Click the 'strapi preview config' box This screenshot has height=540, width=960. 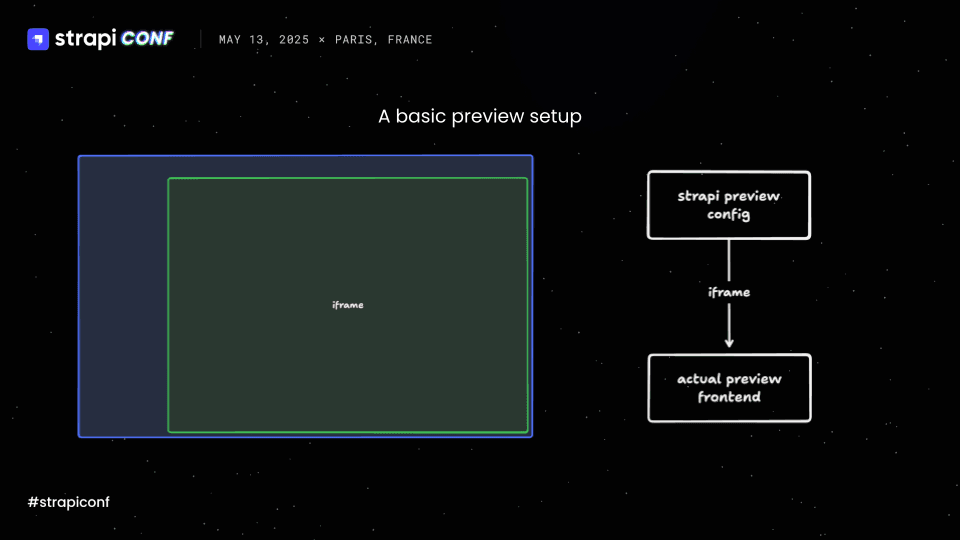[729, 205]
